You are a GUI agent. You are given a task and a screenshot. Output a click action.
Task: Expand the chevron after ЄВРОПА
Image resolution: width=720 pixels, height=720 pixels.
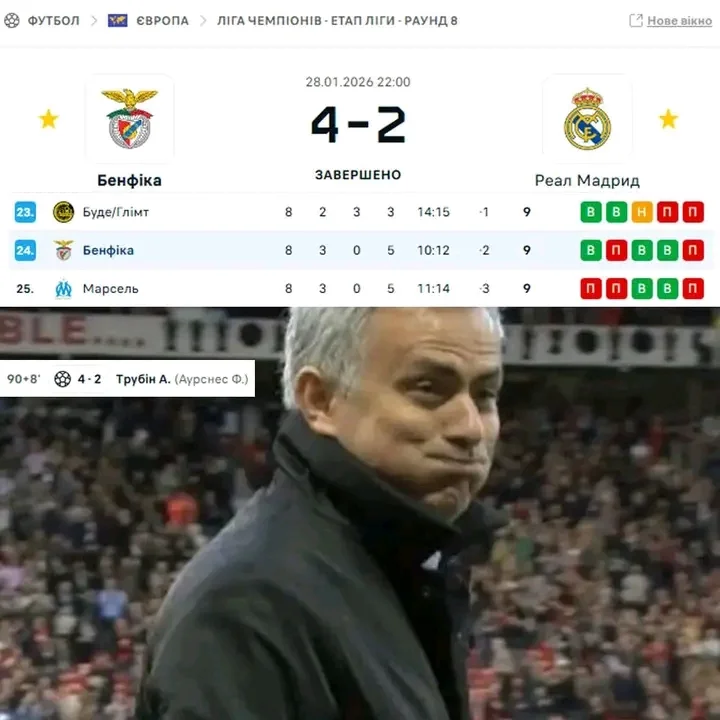click(203, 21)
